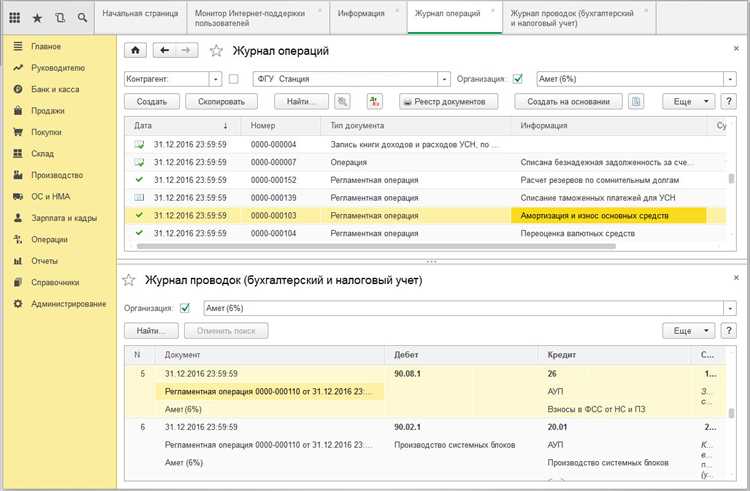Toggle Организация checkbox in Журнал операций
This screenshot has height=491, width=750.
pyautogui.click(x=518, y=79)
